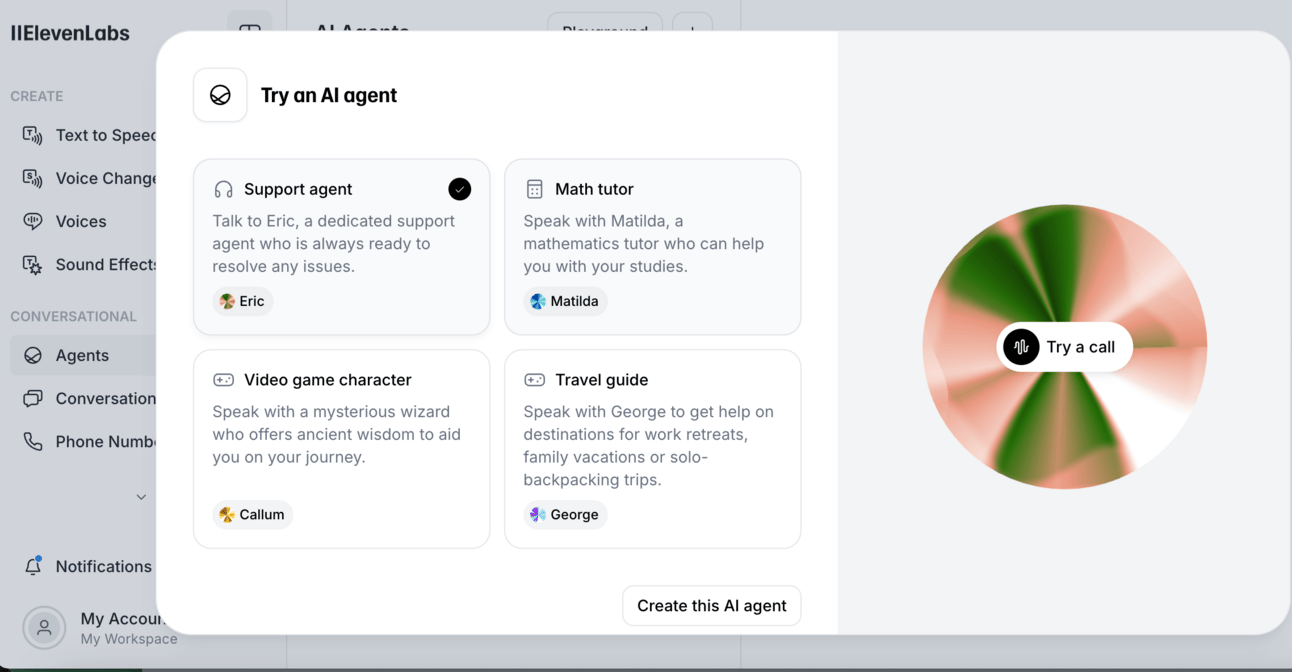Select the Video game character card
Screen dimensions: 1292x672
pyautogui.click(x=342, y=449)
